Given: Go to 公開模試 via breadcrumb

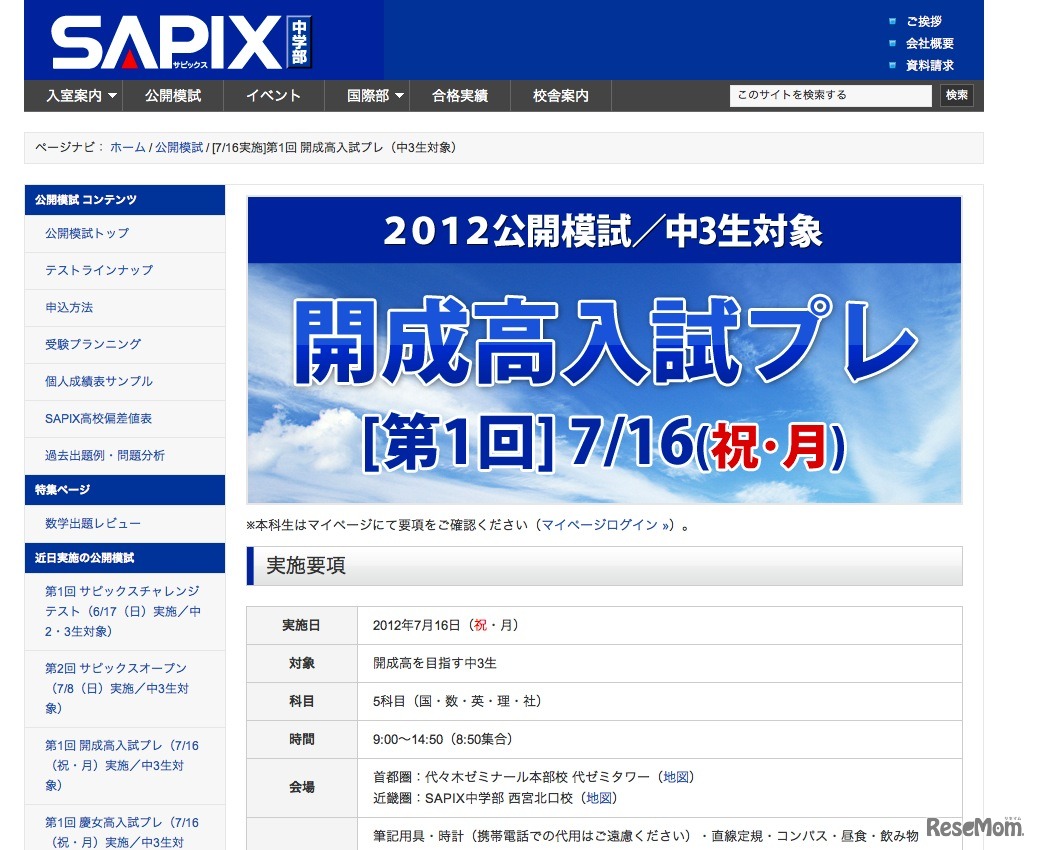Looking at the screenshot, I should [179, 148].
